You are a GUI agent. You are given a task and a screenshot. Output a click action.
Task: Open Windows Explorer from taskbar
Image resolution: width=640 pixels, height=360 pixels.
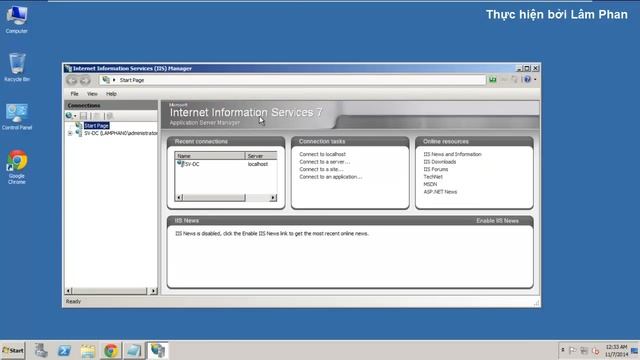pos(87,351)
